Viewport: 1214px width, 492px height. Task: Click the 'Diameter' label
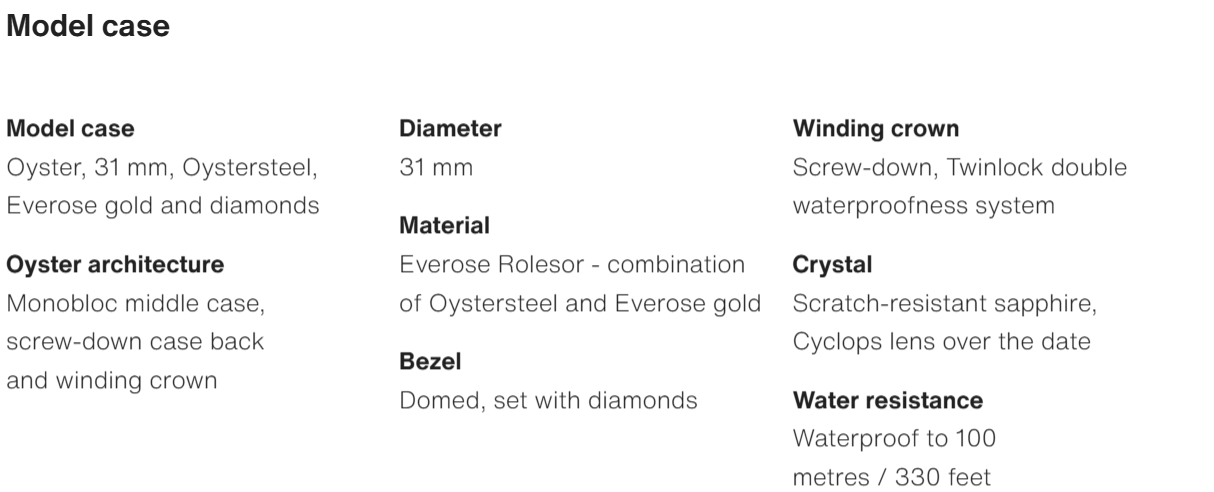point(450,129)
